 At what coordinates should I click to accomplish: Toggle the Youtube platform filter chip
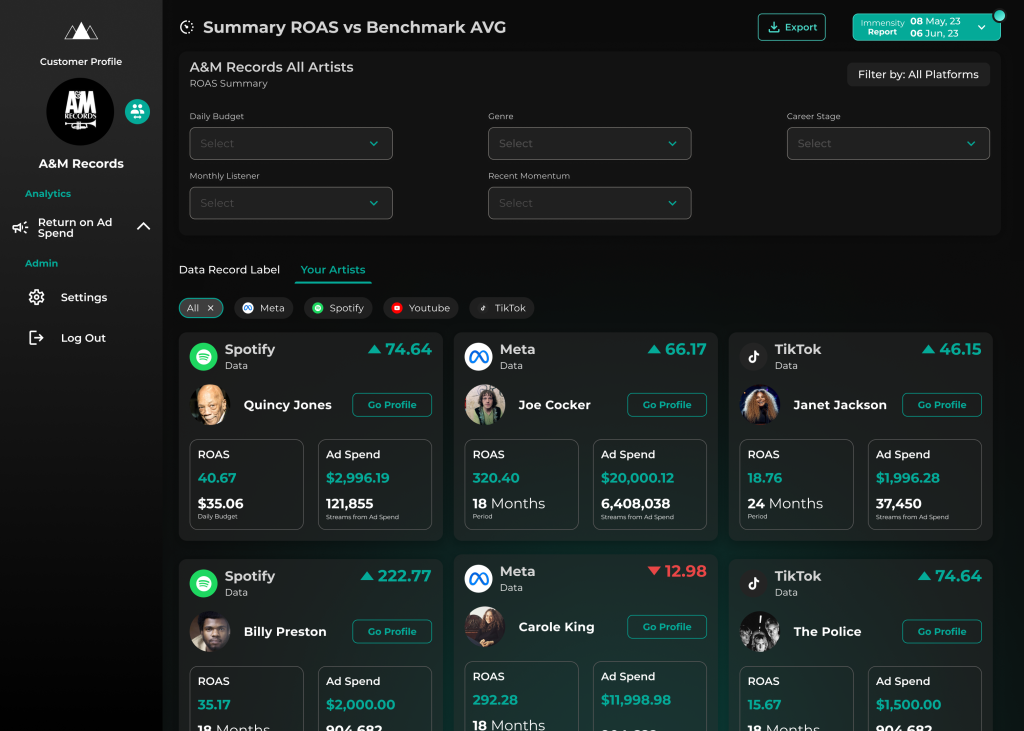click(x=421, y=308)
